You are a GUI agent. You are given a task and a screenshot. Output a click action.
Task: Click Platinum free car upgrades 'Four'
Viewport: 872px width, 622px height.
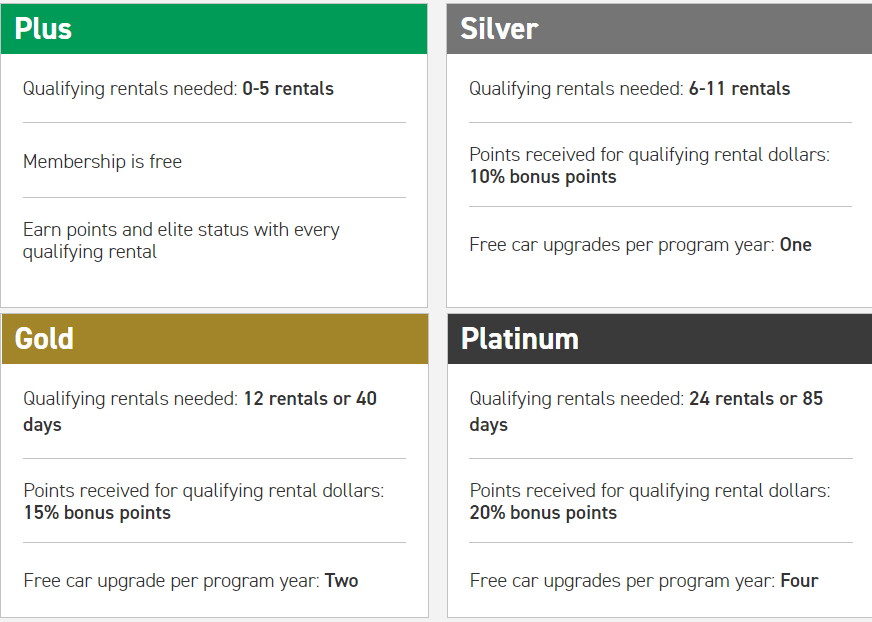pyautogui.click(x=800, y=581)
